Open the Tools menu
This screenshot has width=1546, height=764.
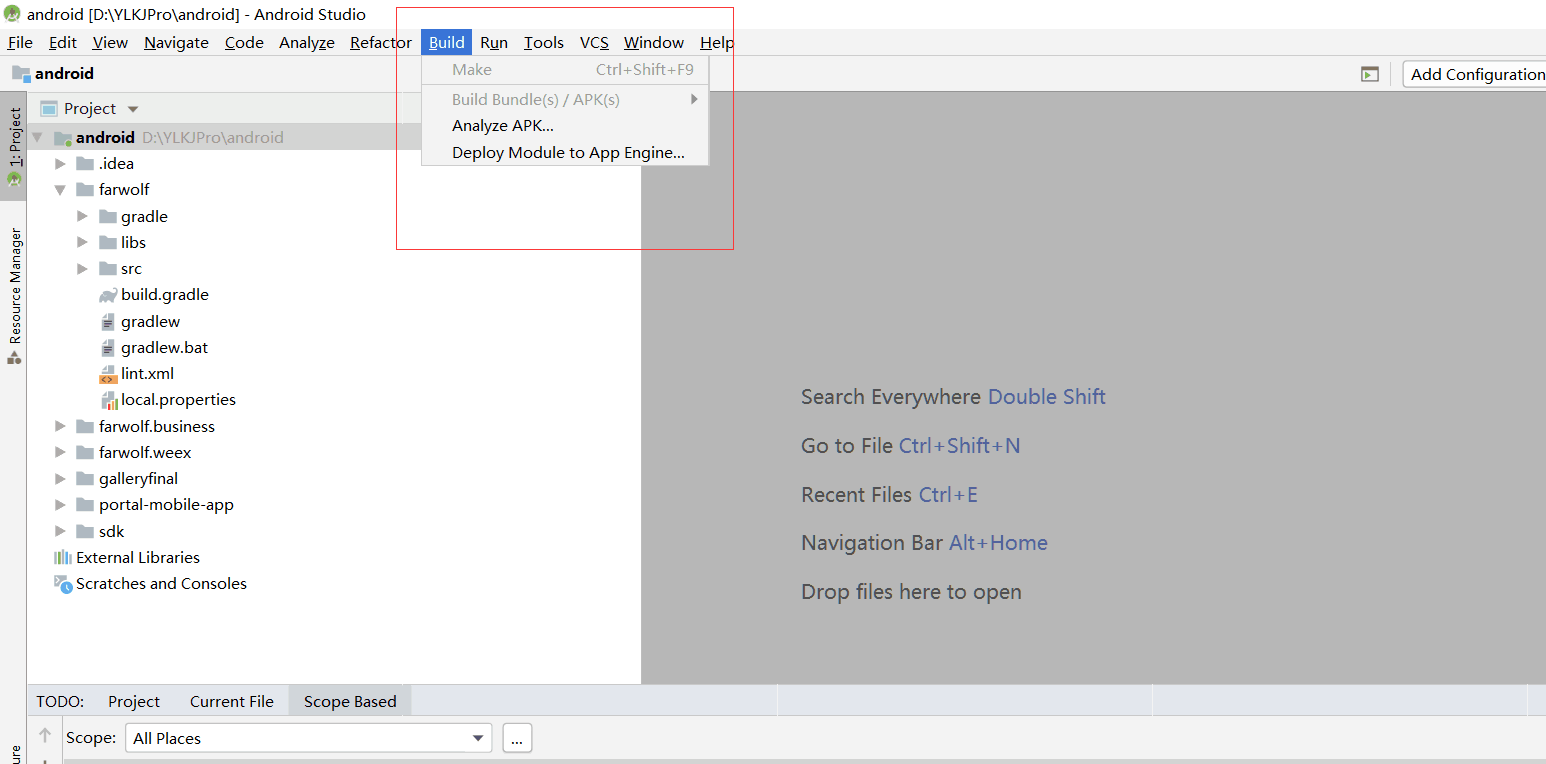(543, 42)
